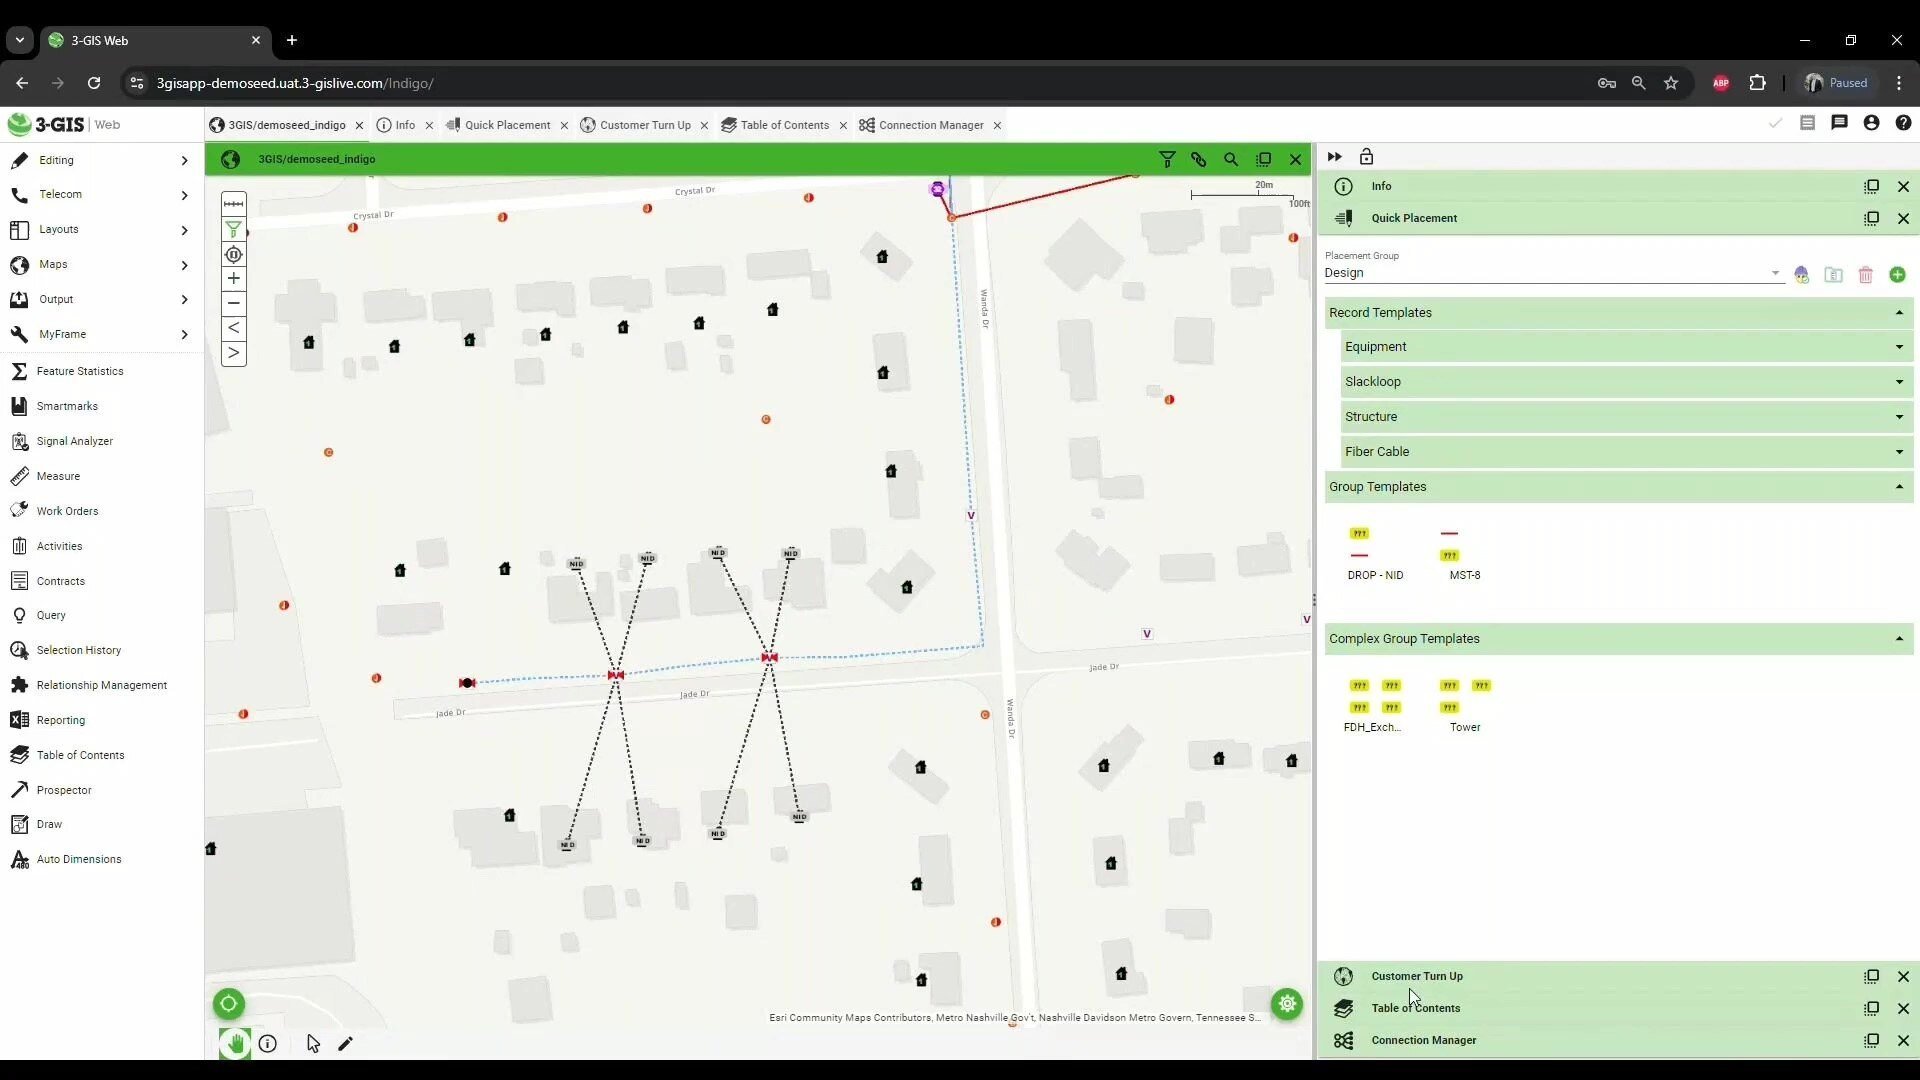Expand the Fiber Cable template dropdown
The height and width of the screenshot is (1080, 1920).
1898,451
